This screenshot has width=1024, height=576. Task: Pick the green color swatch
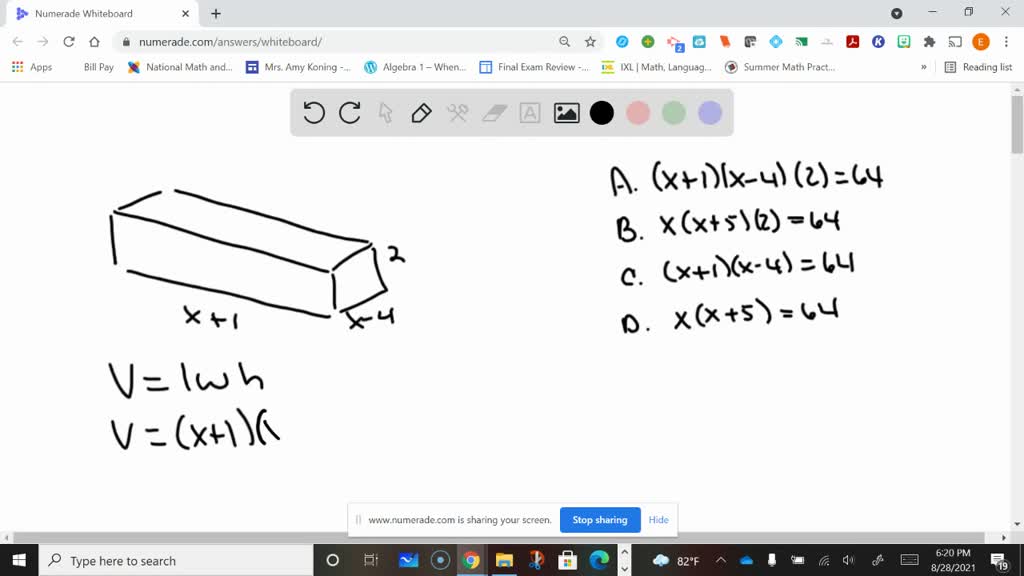[x=673, y=113]
